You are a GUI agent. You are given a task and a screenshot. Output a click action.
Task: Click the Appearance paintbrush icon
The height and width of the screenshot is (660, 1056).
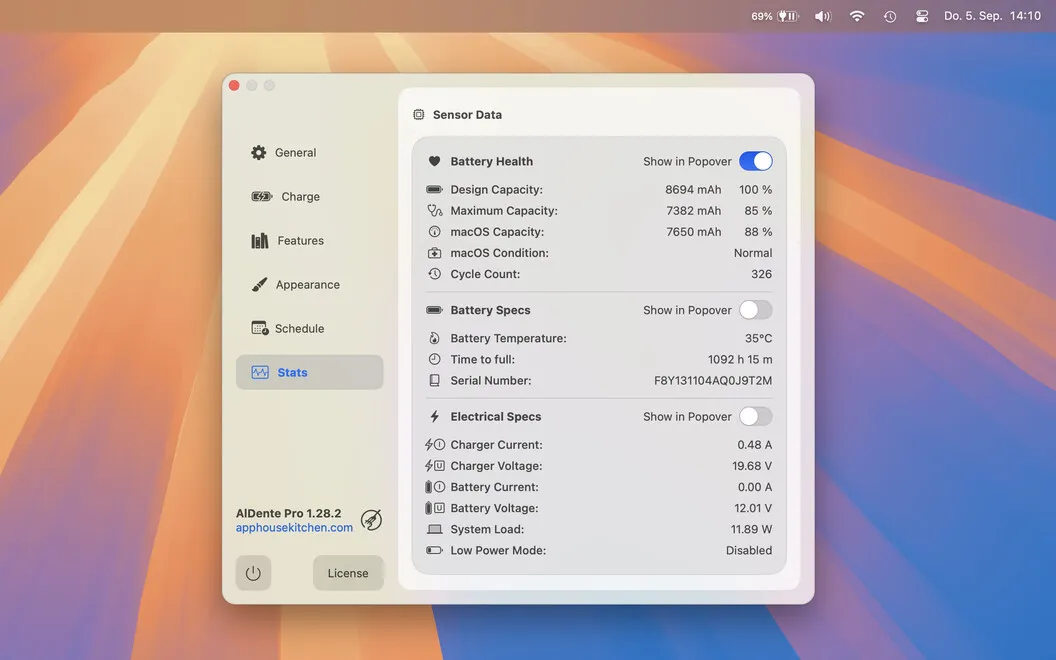259,284
